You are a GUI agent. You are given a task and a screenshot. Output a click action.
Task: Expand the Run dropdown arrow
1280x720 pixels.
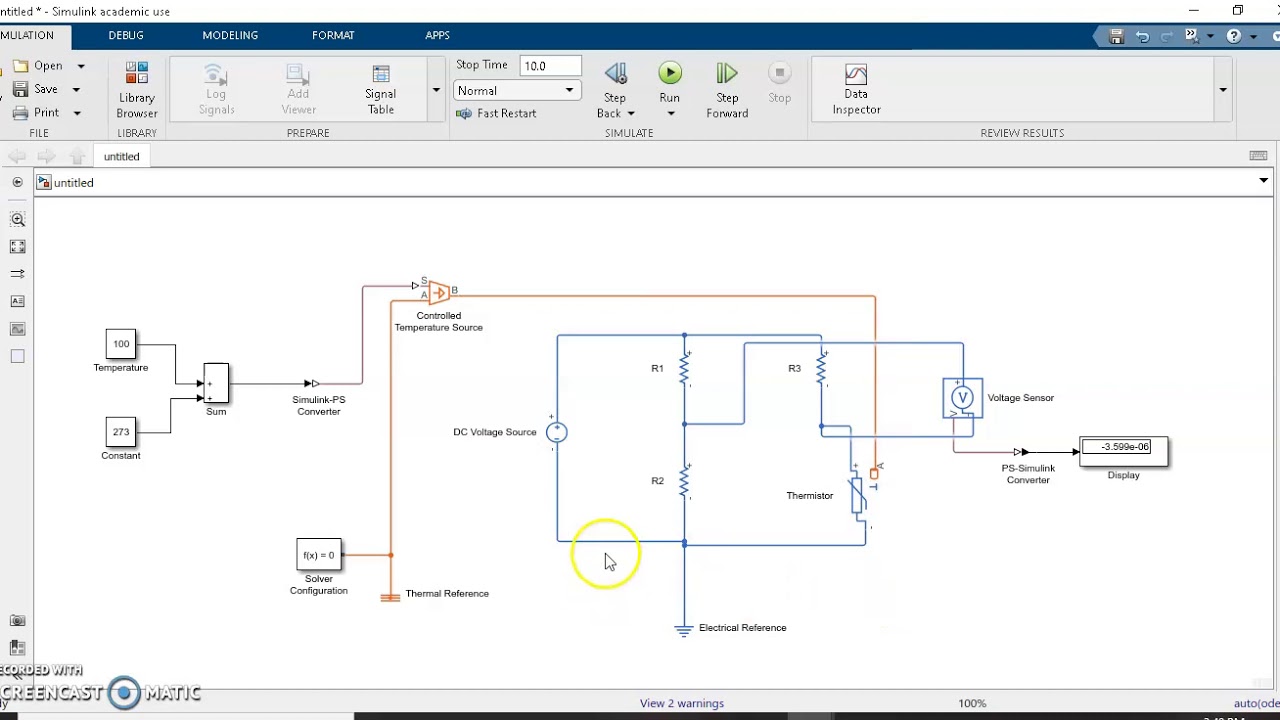click(x=670, y=113)
